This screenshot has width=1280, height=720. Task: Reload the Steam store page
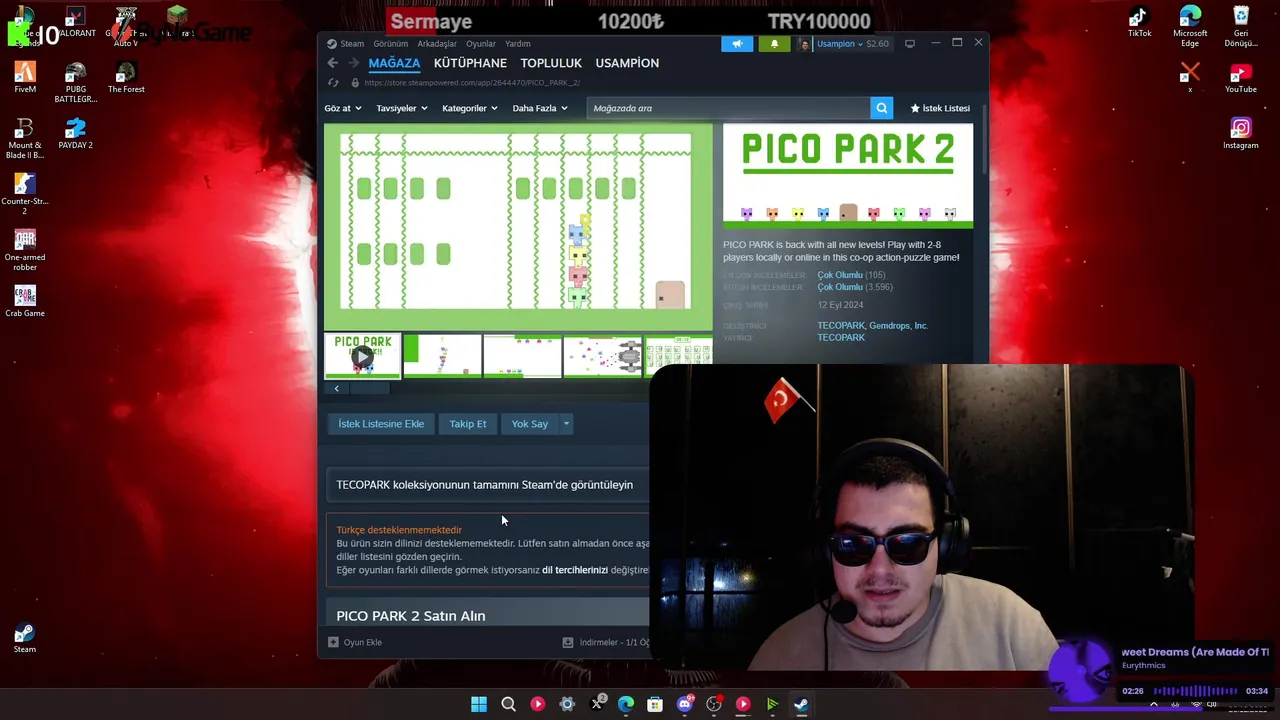pyautogui.click(x=333, y=83)
